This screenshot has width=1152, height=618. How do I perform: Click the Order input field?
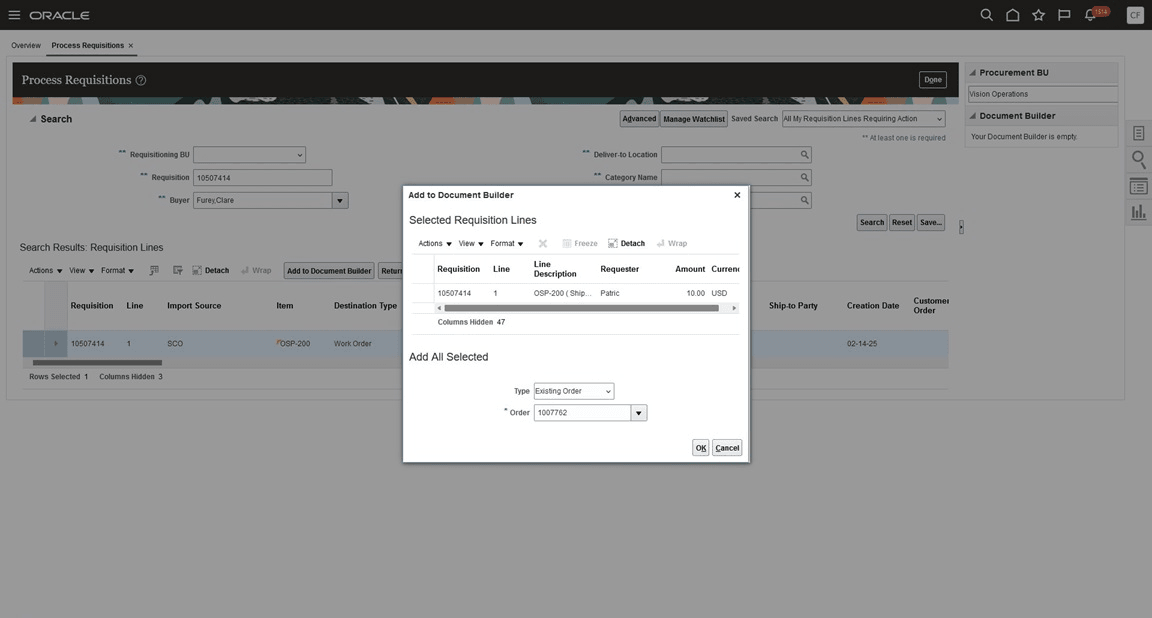pos(582,413)
